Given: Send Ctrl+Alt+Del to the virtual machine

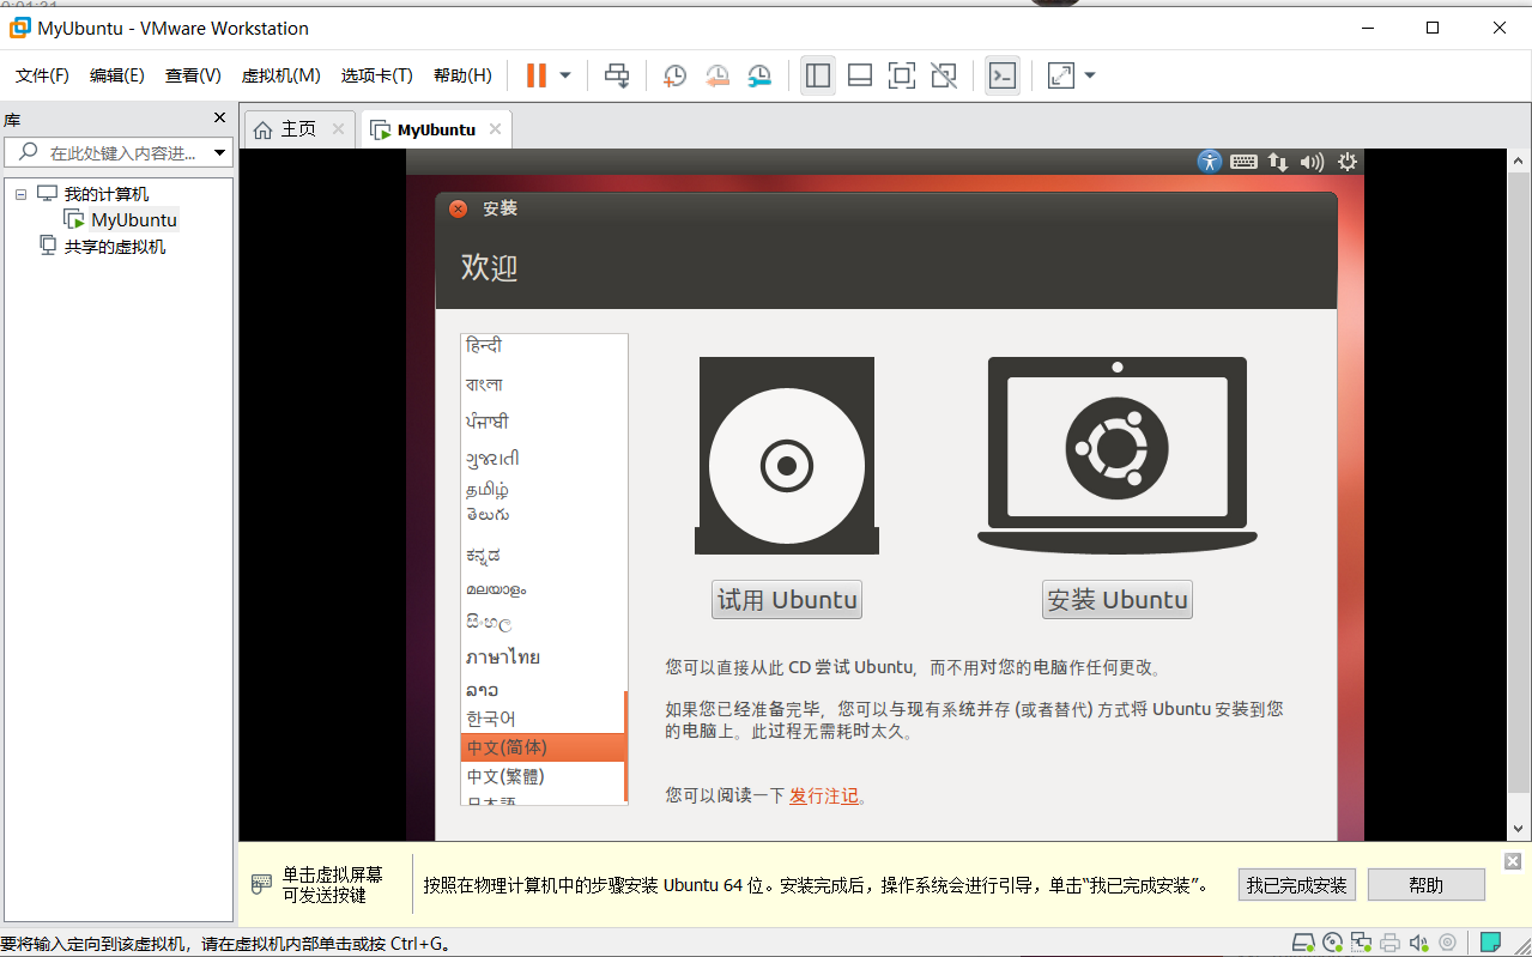Looking at the screenshot, I should (616, 75).
